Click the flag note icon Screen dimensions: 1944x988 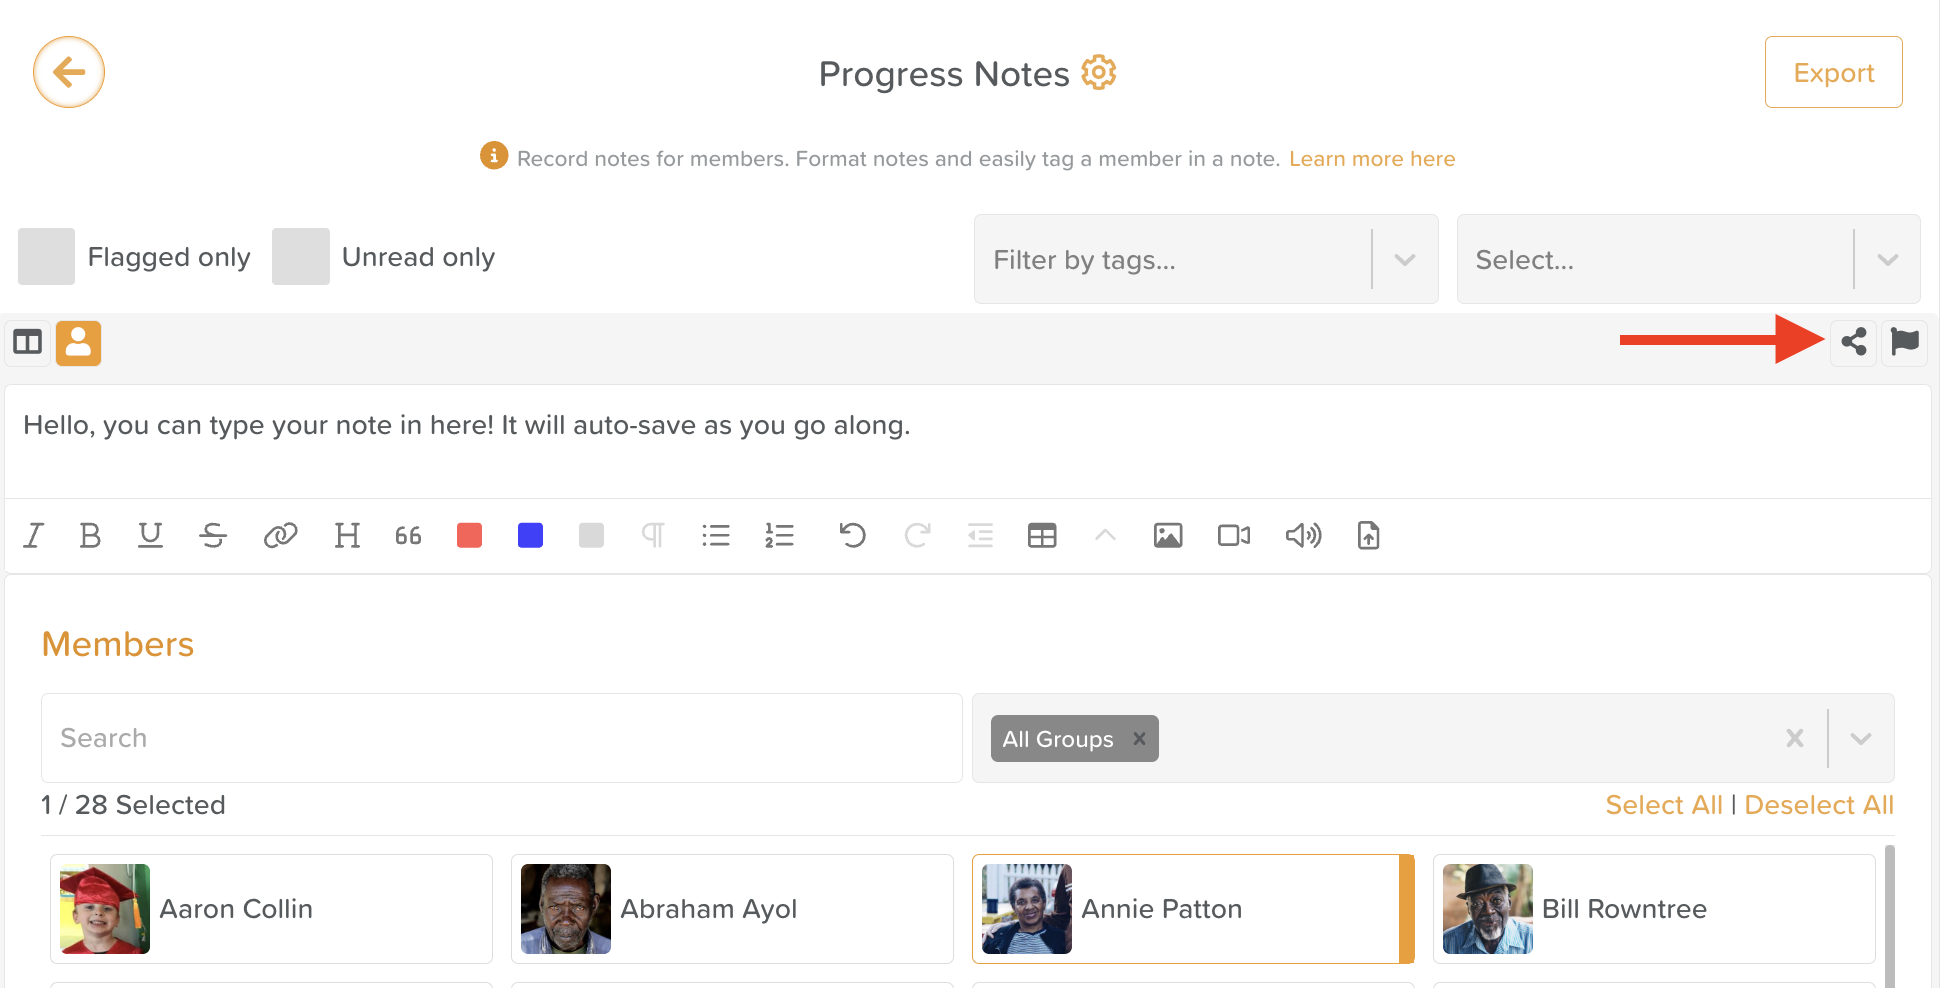[1904, 342]
